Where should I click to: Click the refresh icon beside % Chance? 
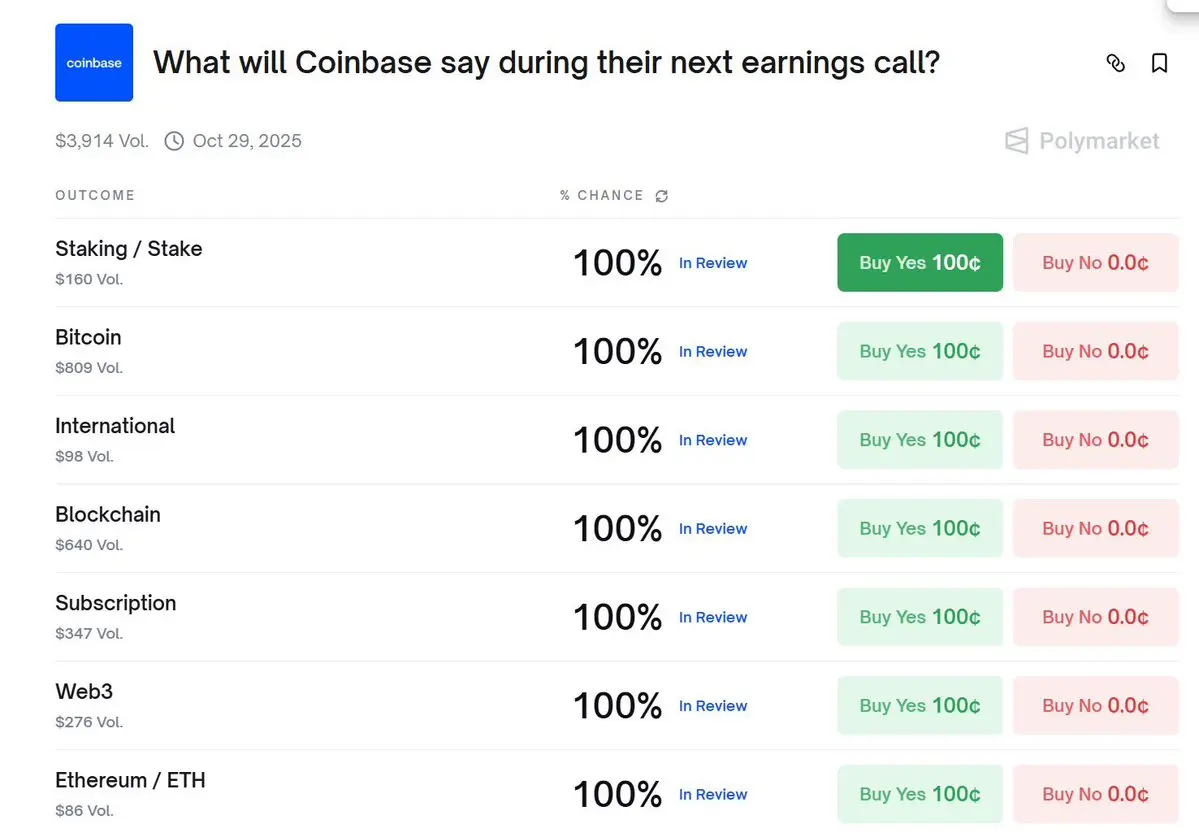661,196
